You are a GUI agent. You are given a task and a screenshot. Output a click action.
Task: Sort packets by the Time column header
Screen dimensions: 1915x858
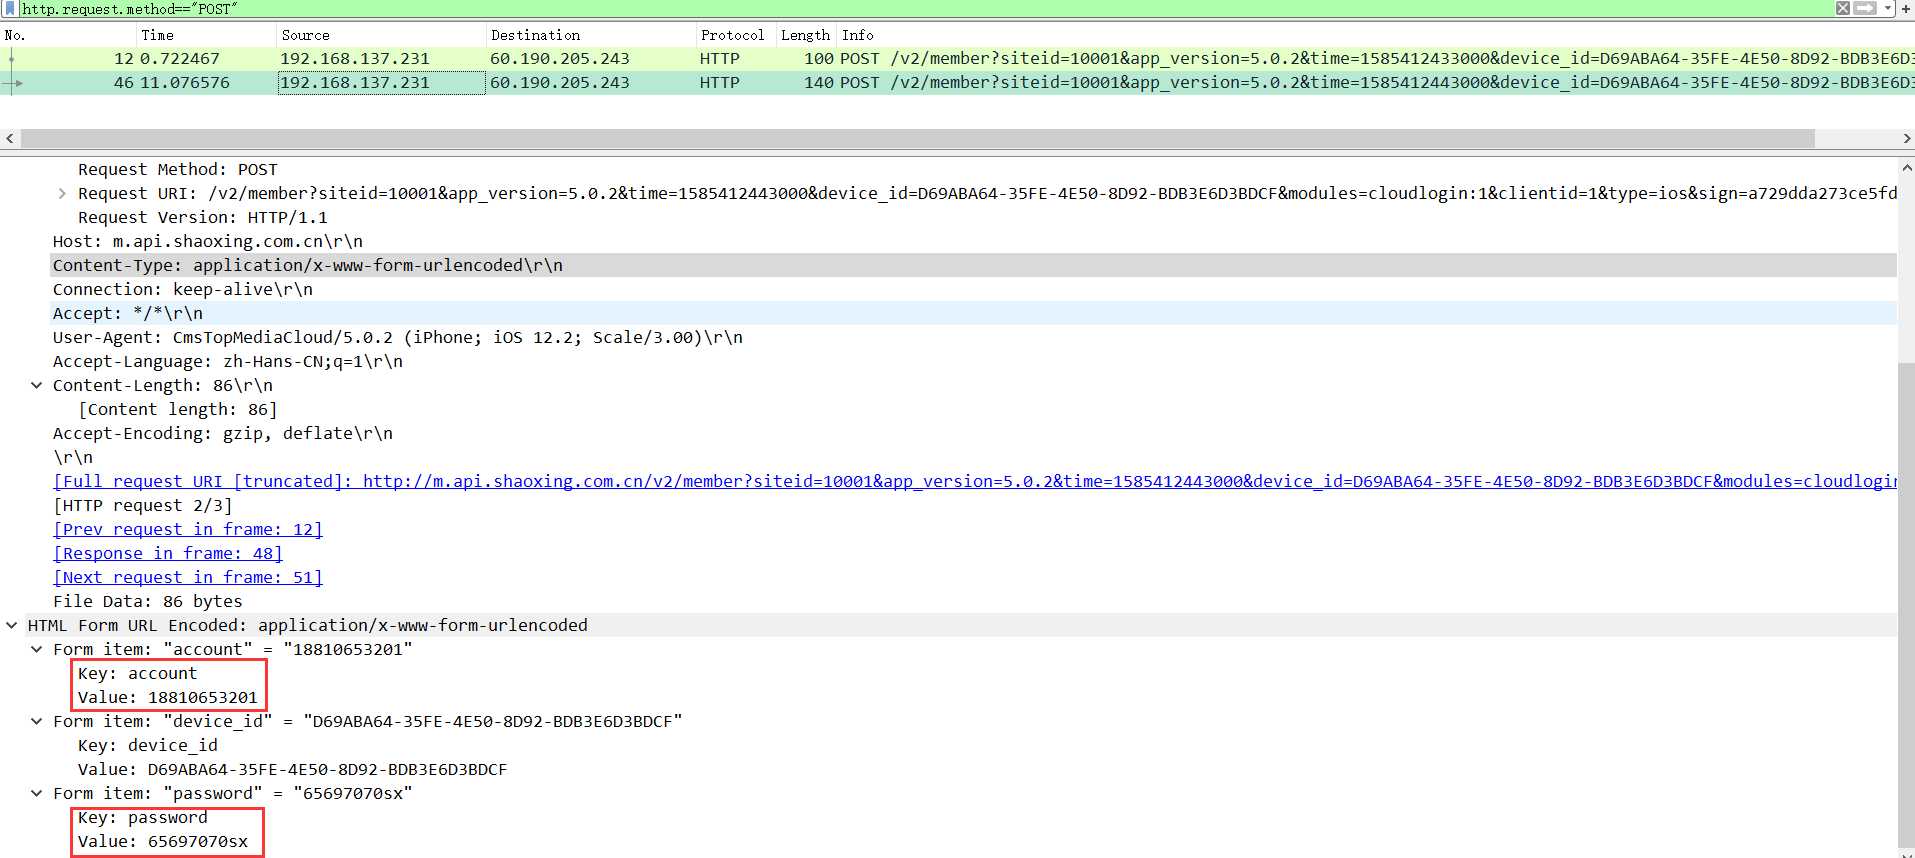[206, 35]
